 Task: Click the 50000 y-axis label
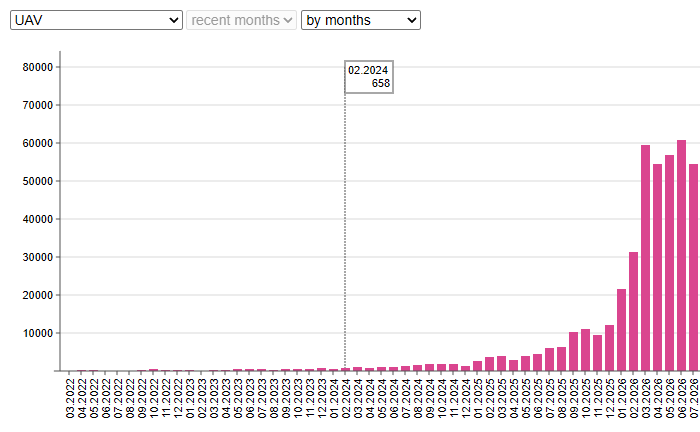tap(38, 181)
